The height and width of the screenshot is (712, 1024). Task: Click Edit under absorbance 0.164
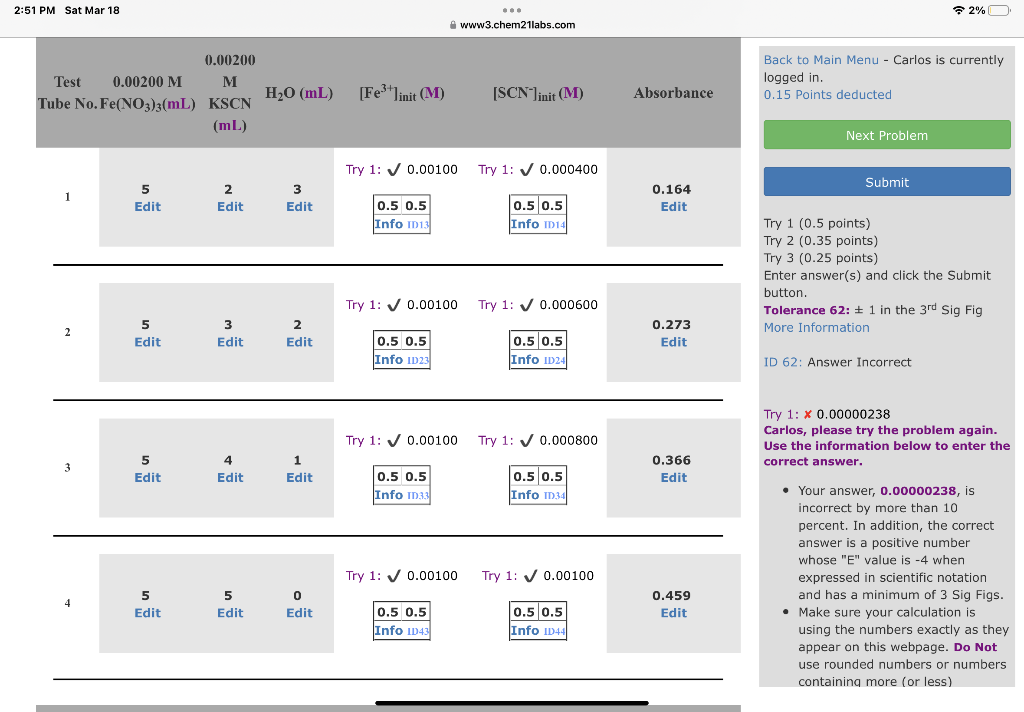point(673,206)
